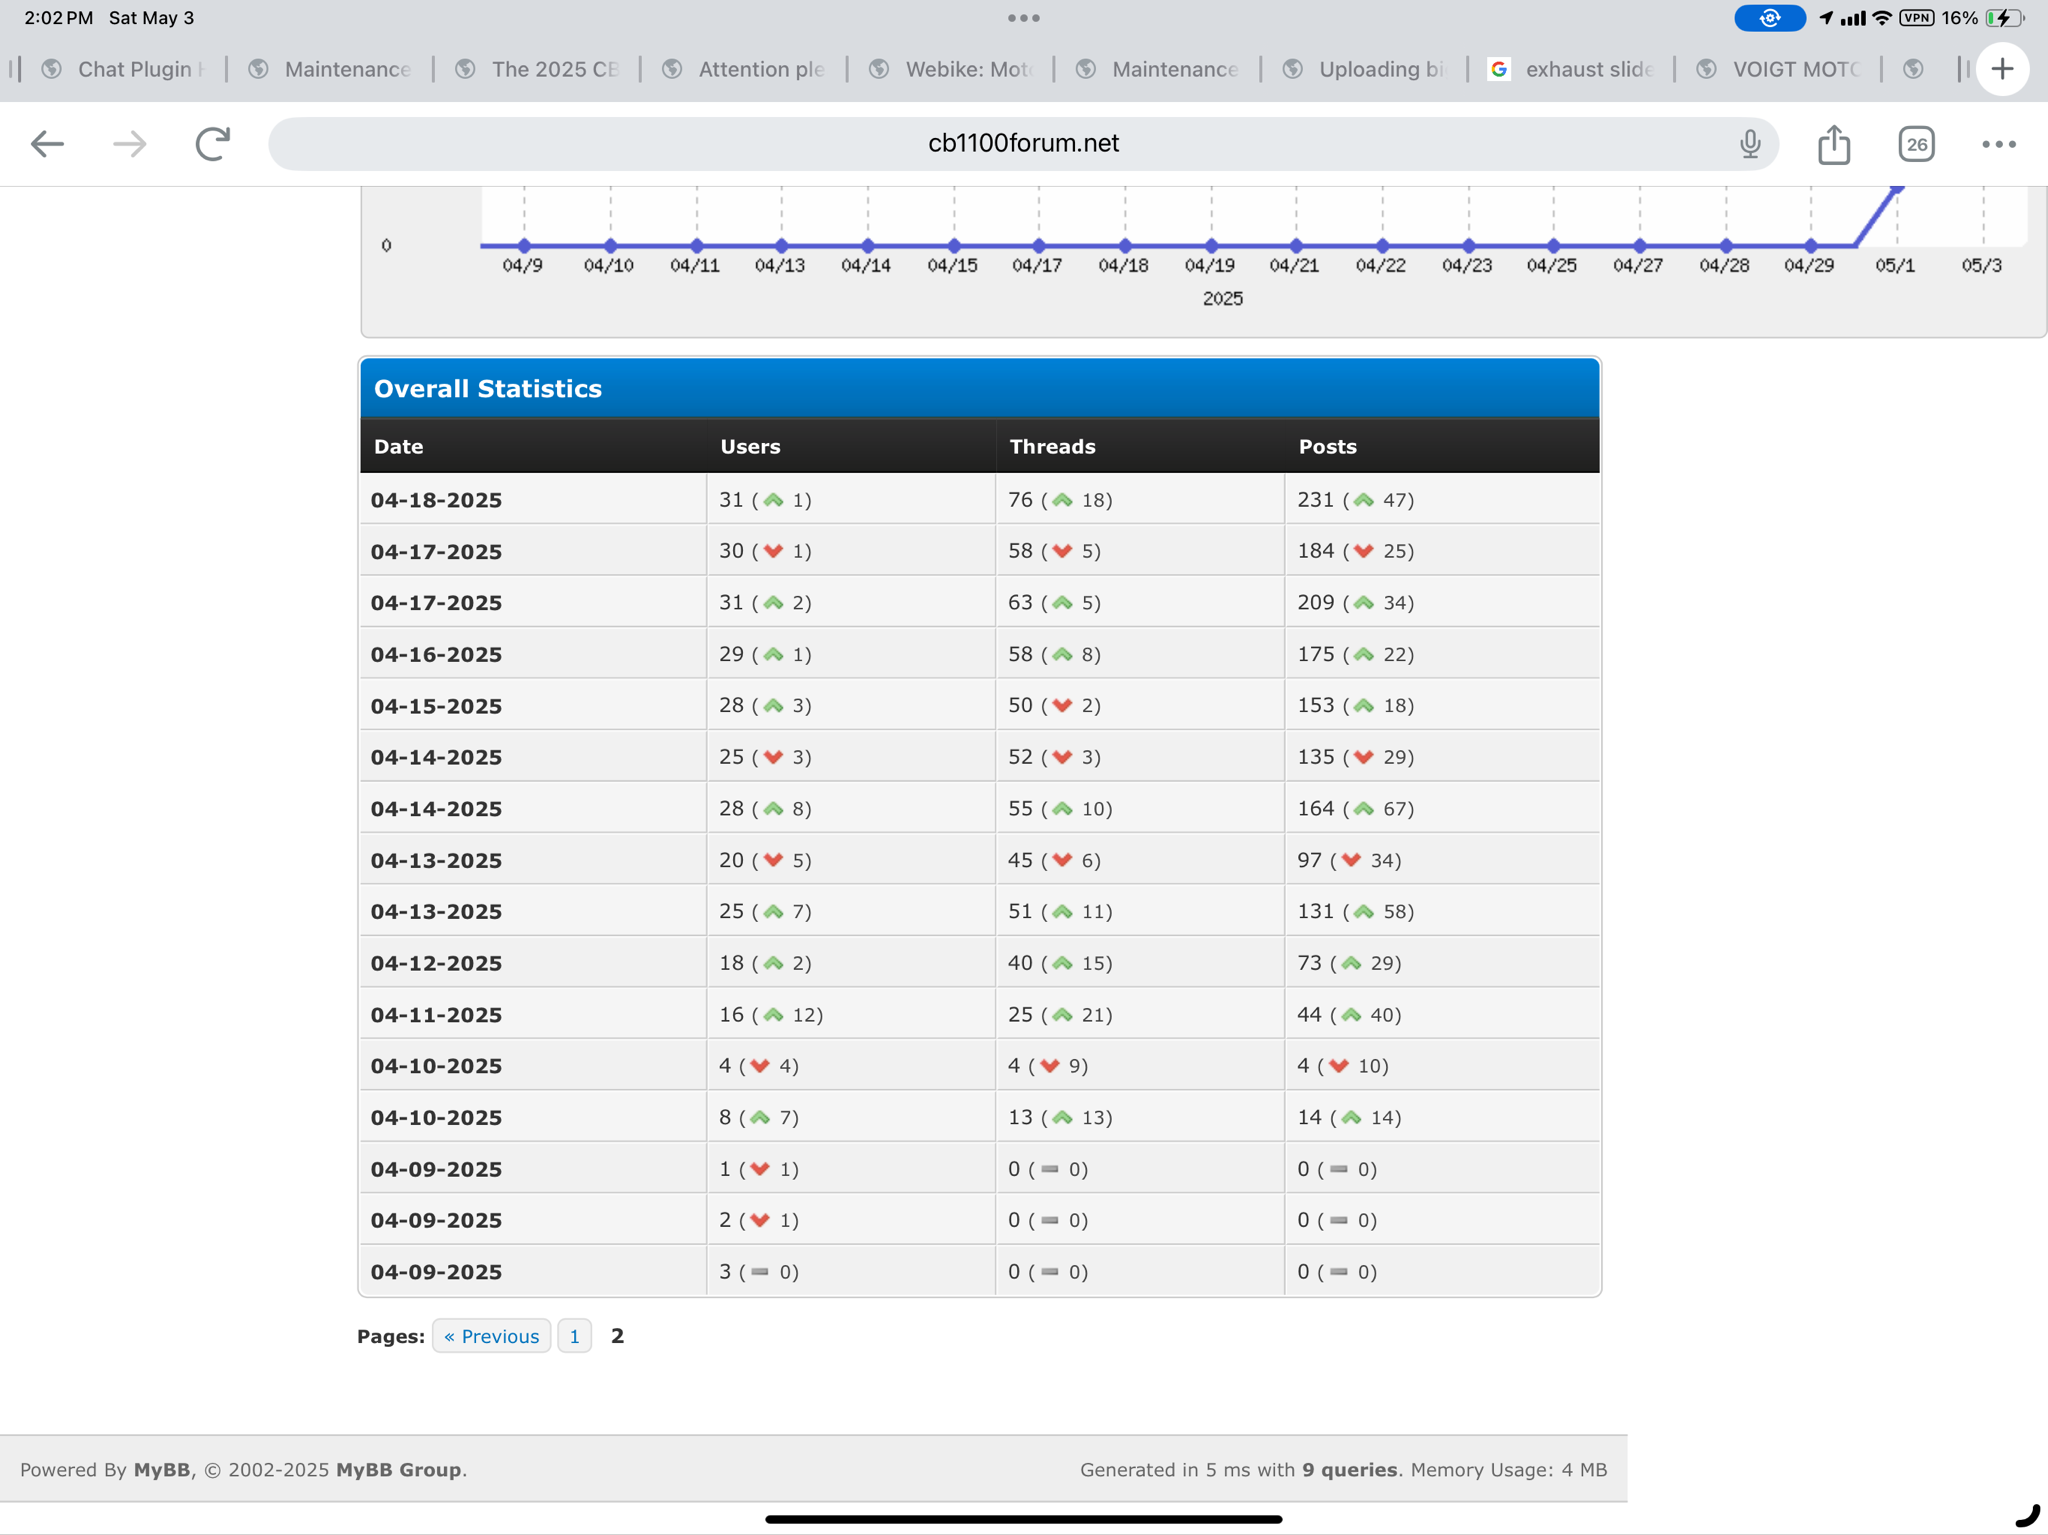Tap the microphone icon in the address bar
Image resolution: width=2048 pixels, height=1535 pixels.
(x=1749, y=144)
